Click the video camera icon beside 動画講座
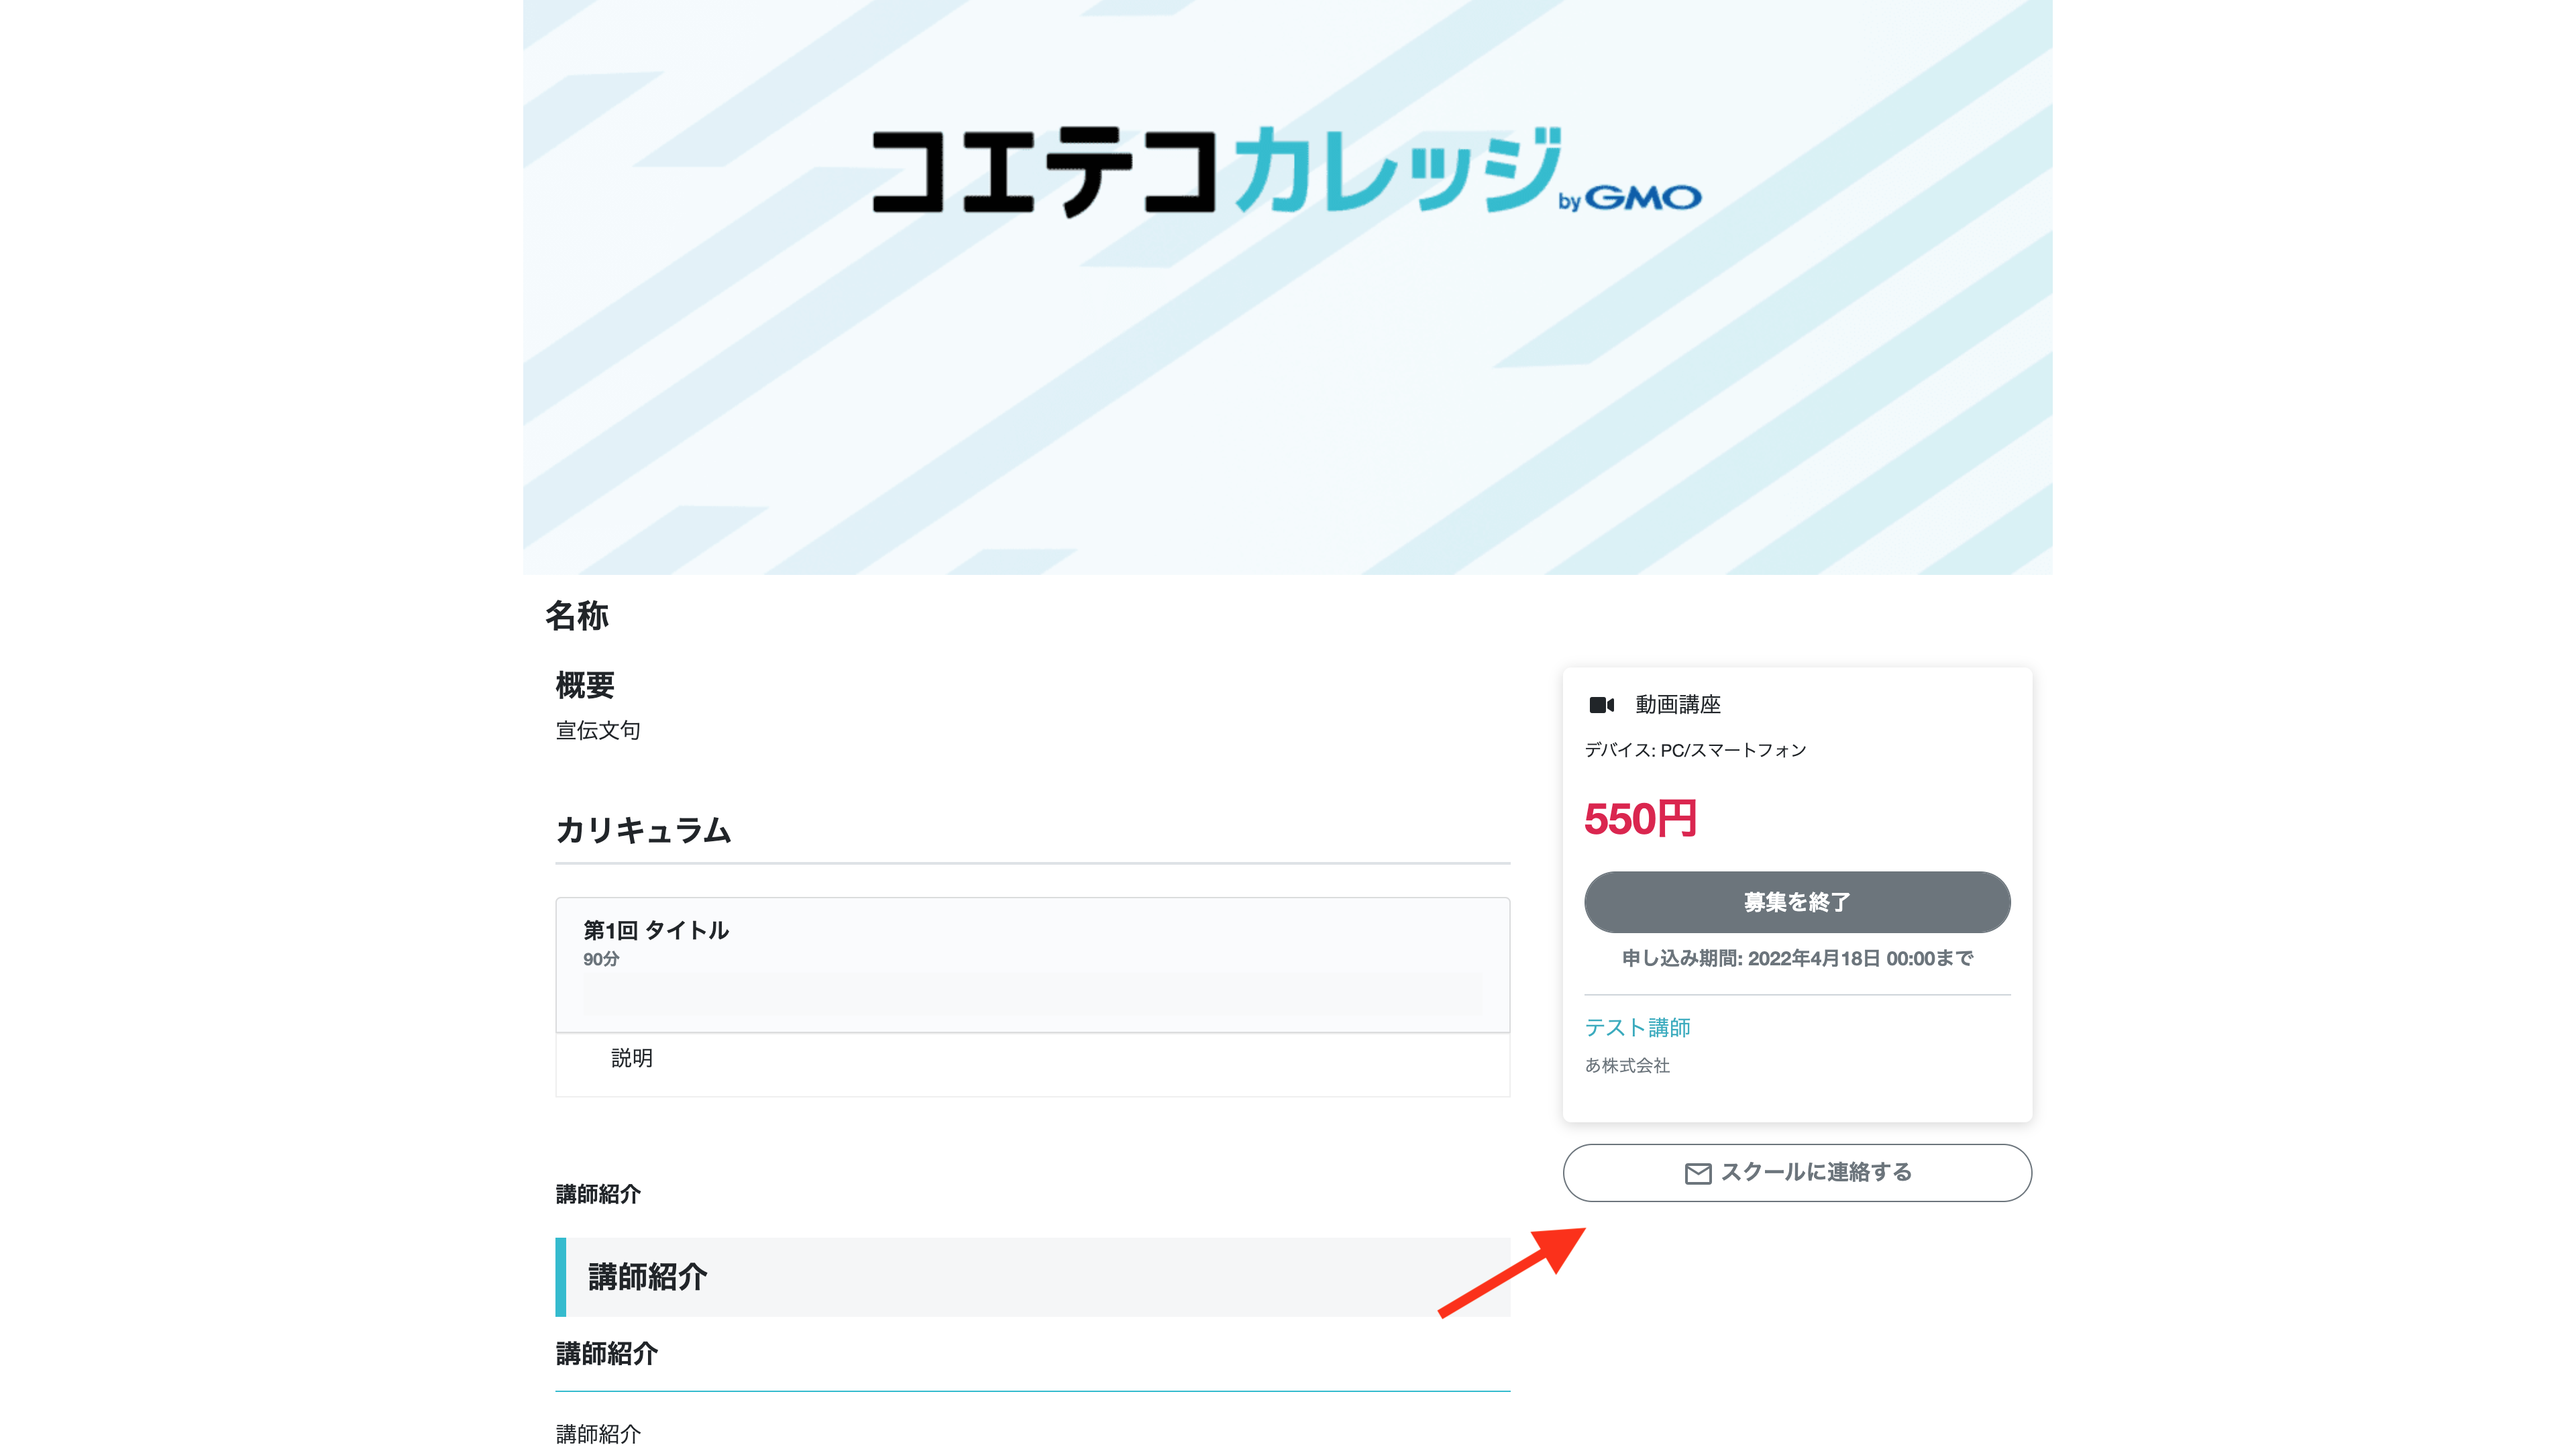Screen dimensions: 2576x1449 (x=1601, y=705)
